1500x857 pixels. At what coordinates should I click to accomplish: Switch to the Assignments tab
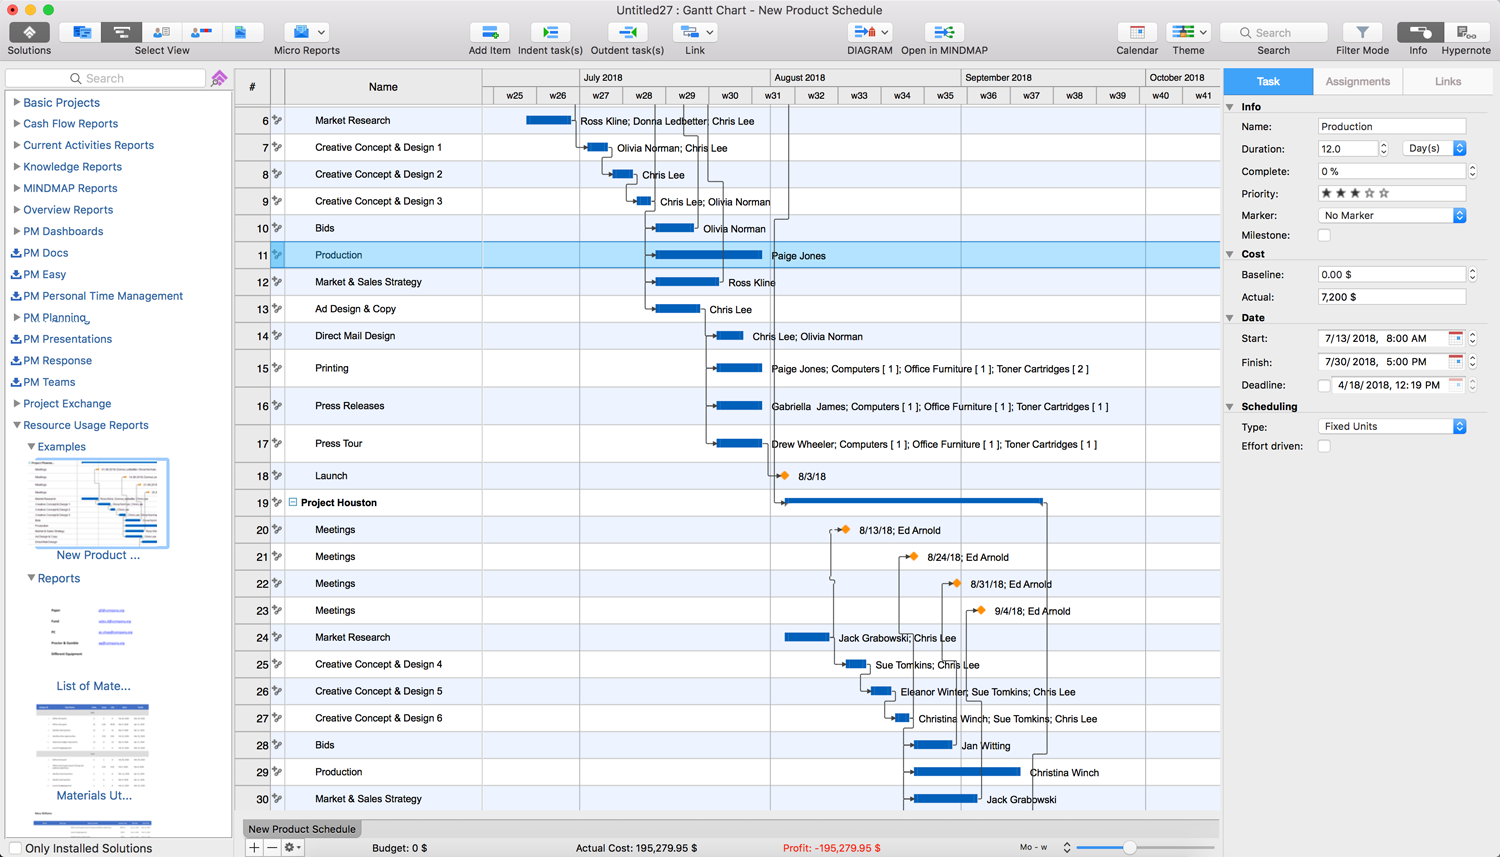[1357, 82]
